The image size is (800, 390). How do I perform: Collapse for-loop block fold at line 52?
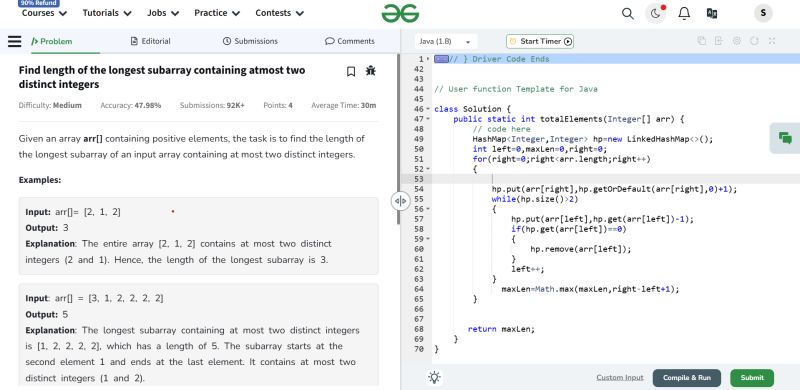(428, 169)
